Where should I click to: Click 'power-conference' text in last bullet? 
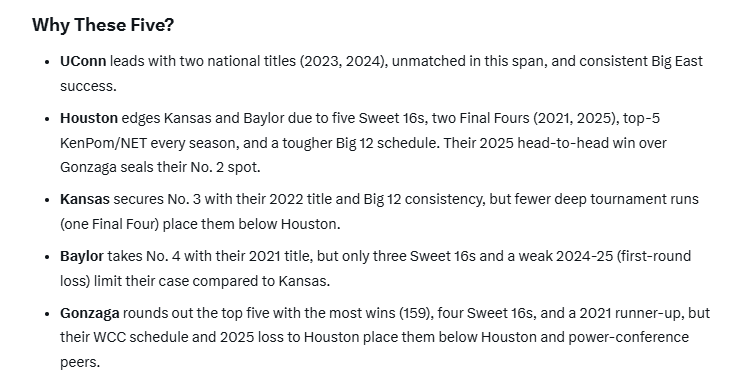coord(628,337)
